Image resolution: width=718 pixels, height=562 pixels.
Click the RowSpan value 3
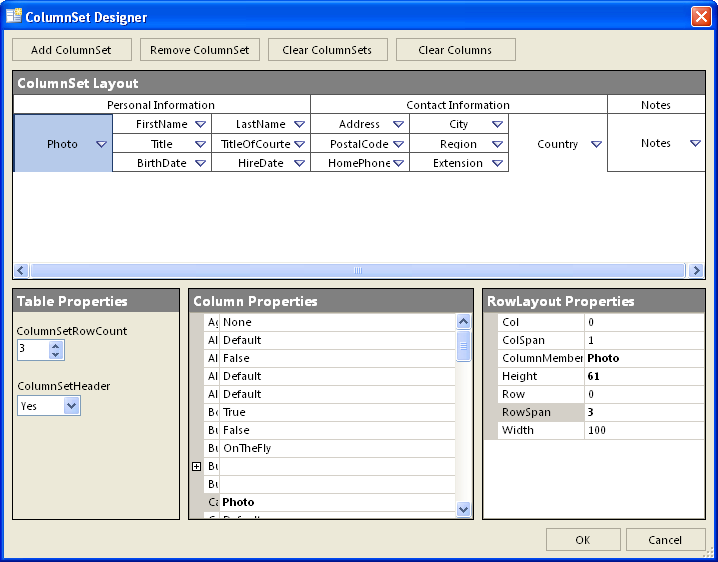tap(591, 412)
